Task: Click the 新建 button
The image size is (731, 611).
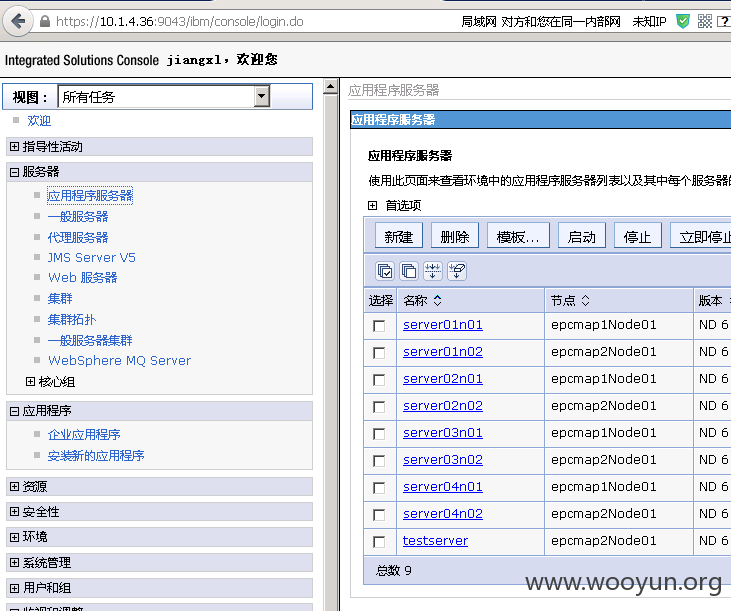Action: tap(399, 237)
